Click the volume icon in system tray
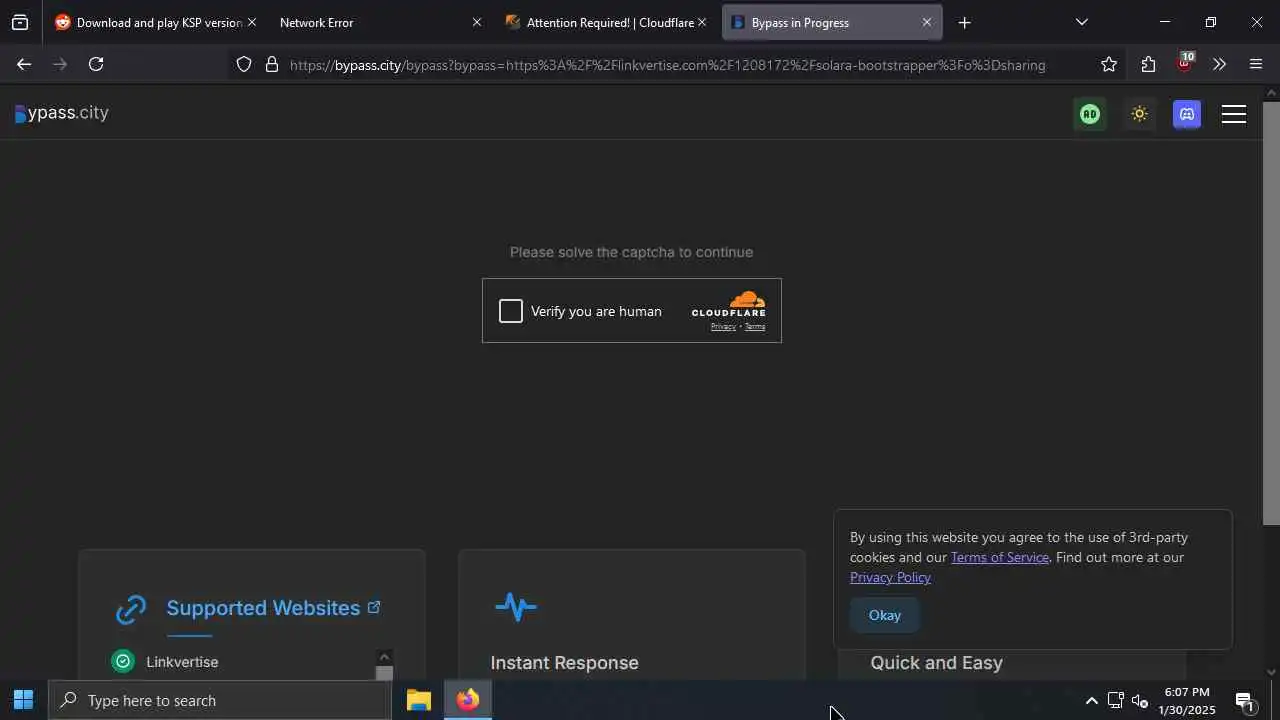This screenshot has height=720, width=1280. pyautogui.click(x=1139, y=701)
